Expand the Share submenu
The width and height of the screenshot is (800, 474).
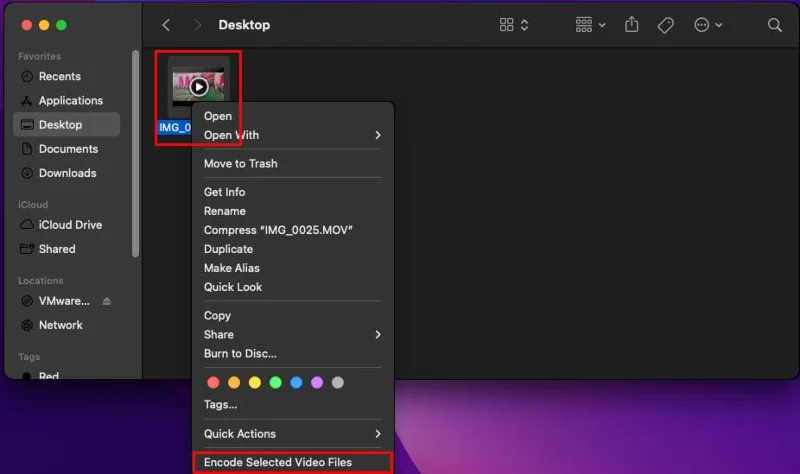(x=292, y=335)
